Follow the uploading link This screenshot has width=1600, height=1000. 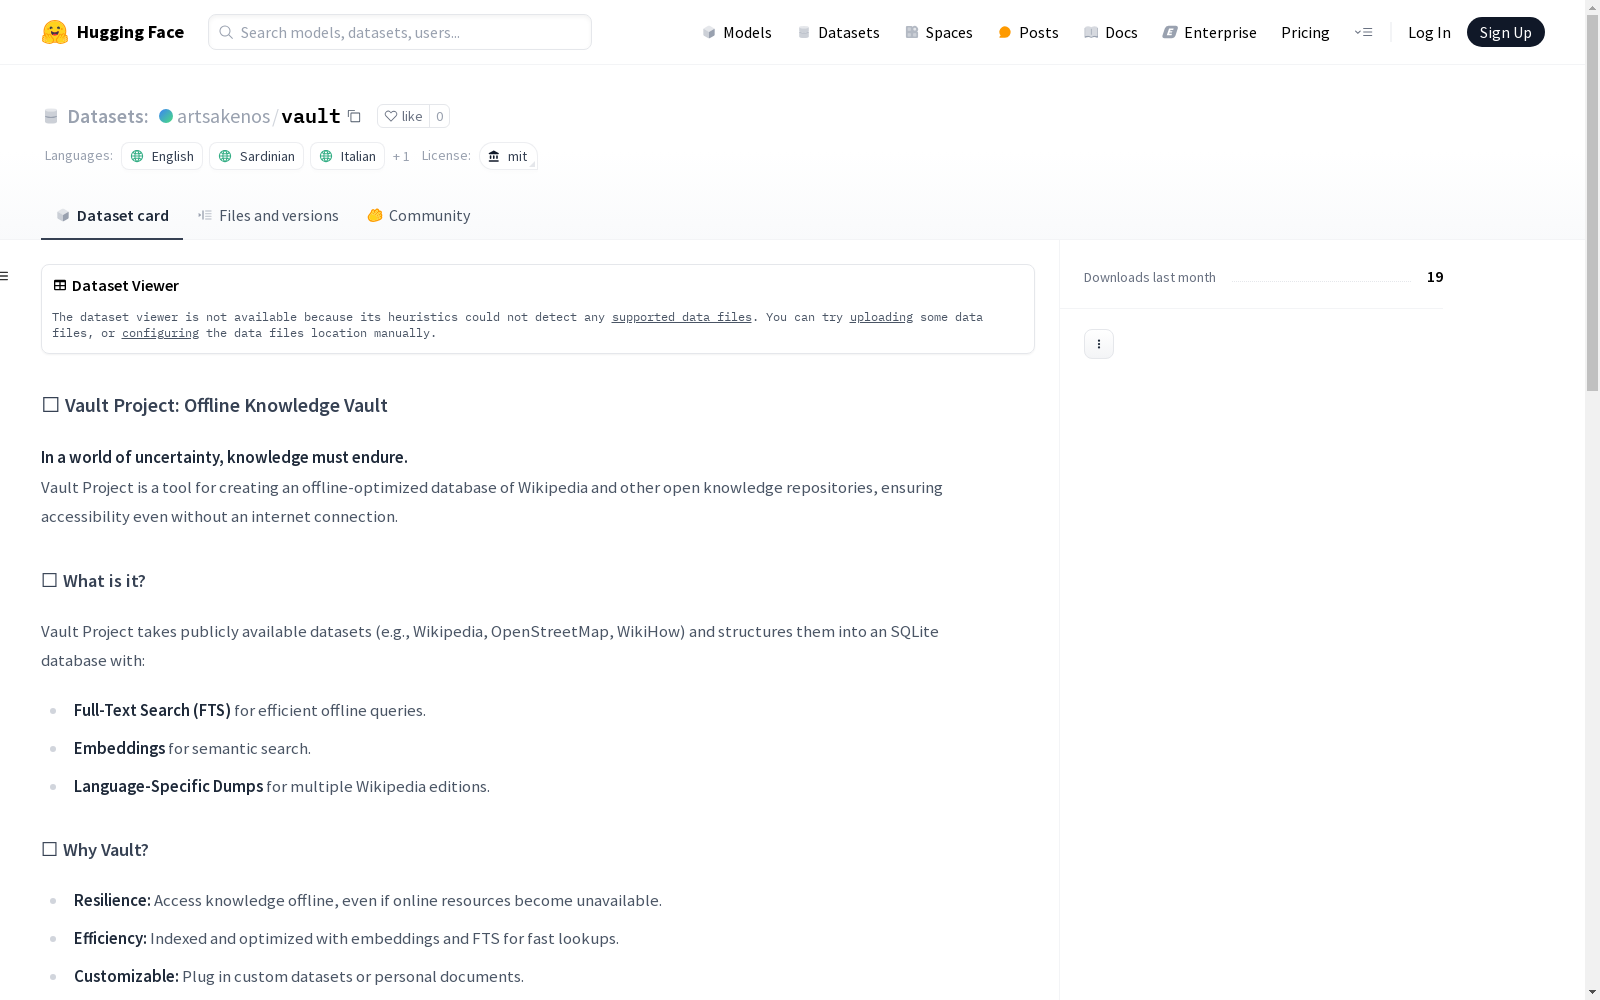pyautogui.click(x=881, y=317)
